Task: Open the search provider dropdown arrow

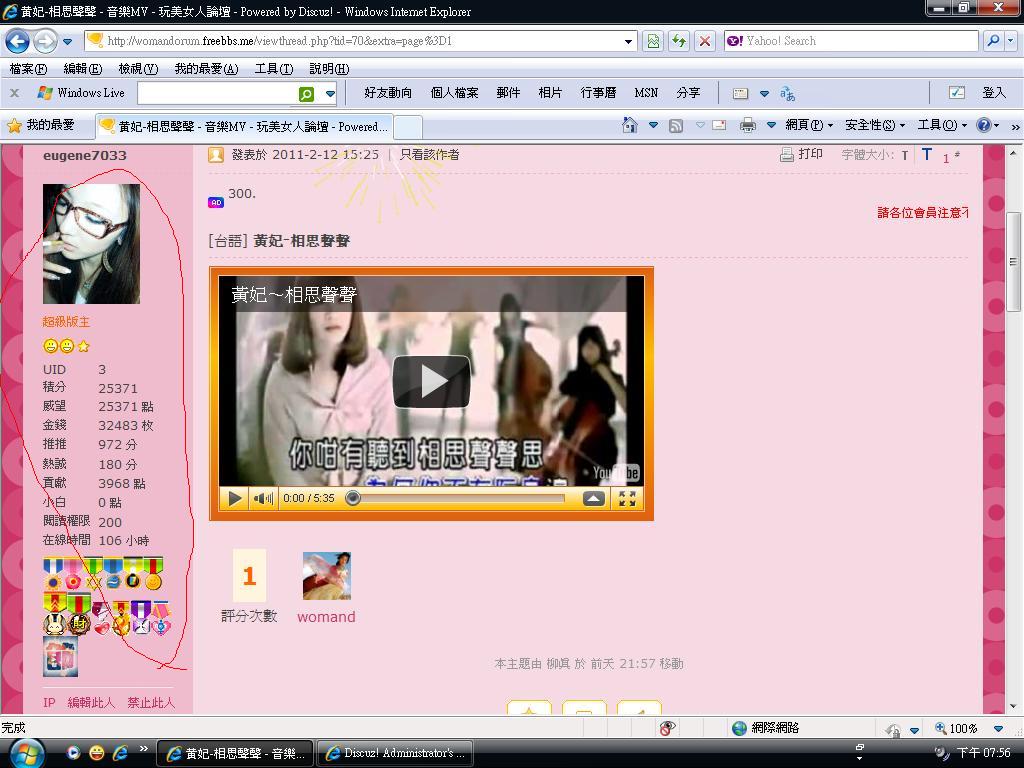Action: click(1010, 40)
